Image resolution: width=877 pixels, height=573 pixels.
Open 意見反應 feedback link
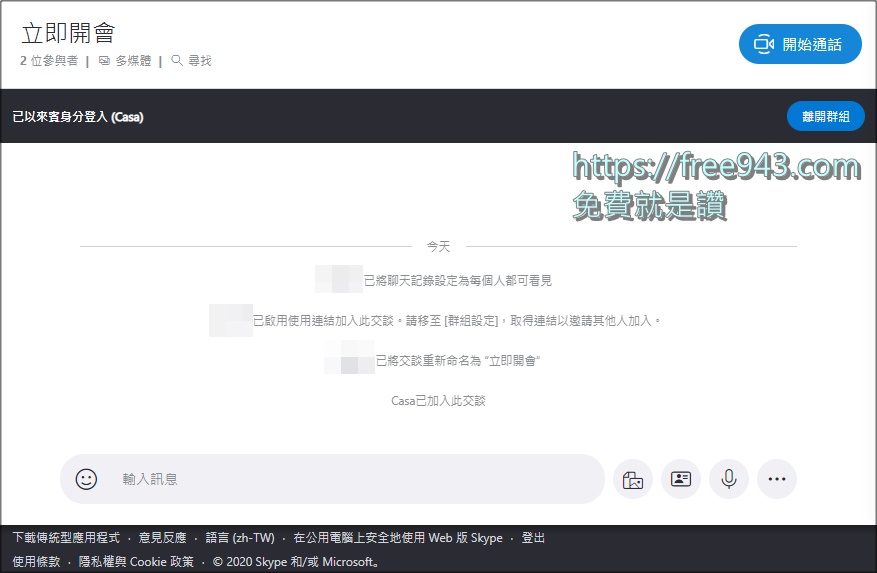pos(162,538)
